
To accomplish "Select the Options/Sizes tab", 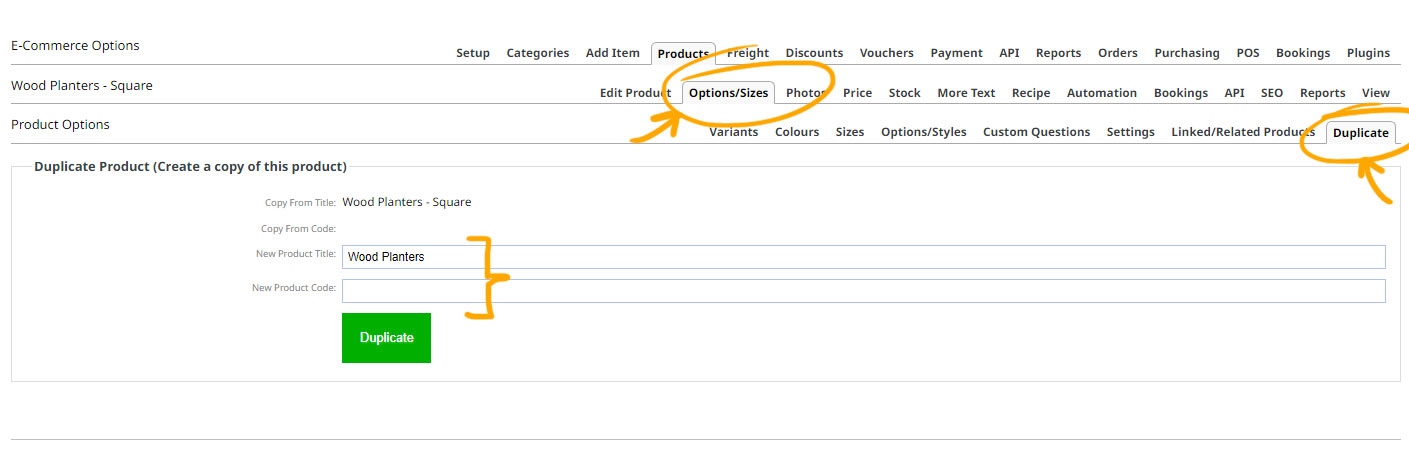I will tap(729, 93).
